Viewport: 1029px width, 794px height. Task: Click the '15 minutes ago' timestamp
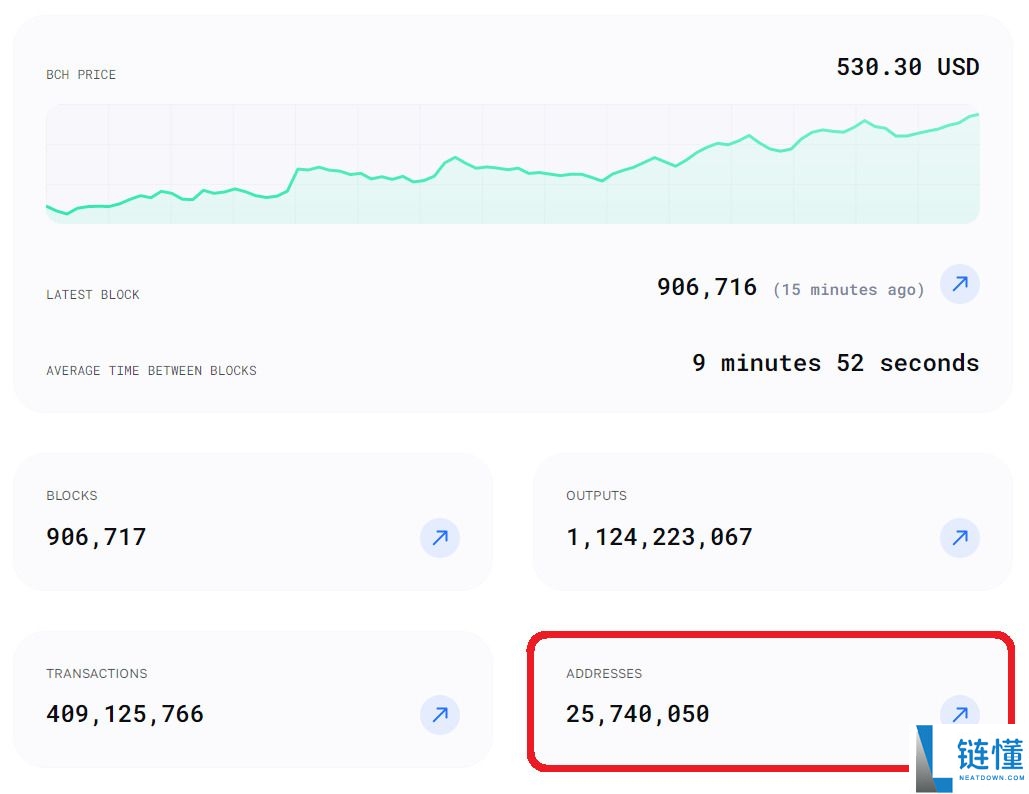click(848, 290)
